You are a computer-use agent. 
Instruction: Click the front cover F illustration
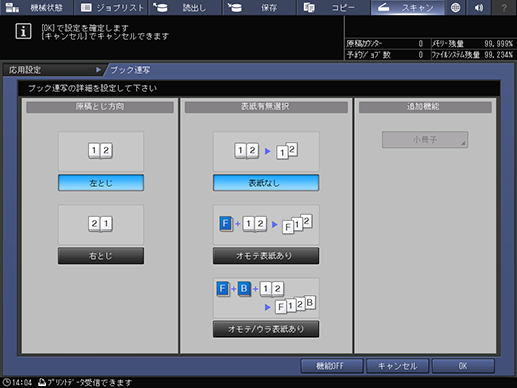(x=266, y=224)
